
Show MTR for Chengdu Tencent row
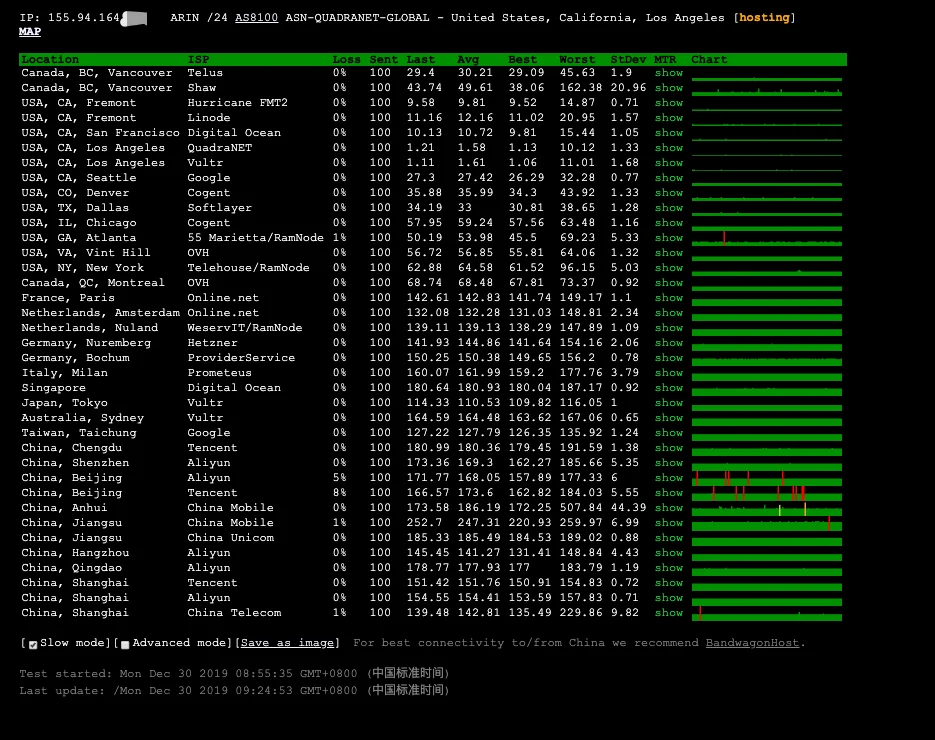click(669, 447)
